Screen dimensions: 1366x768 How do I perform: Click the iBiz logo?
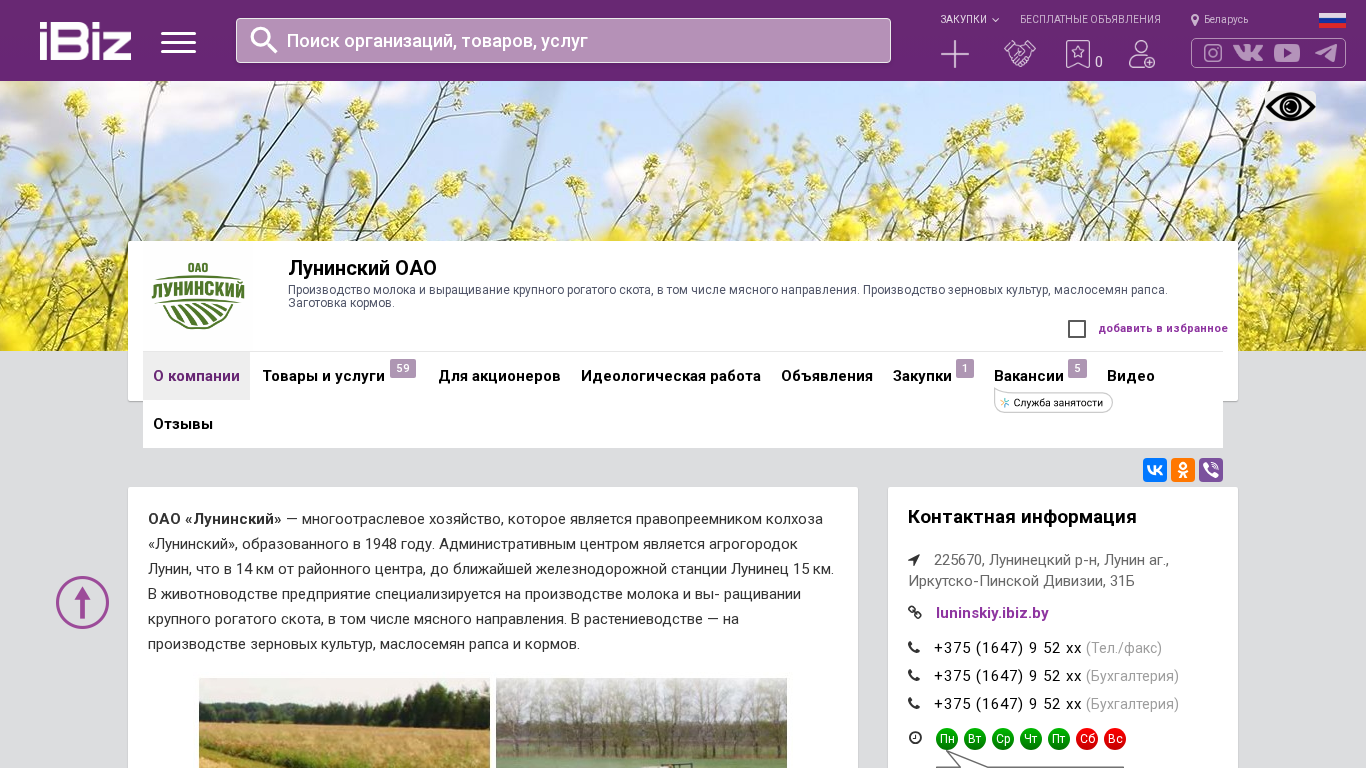85,41
